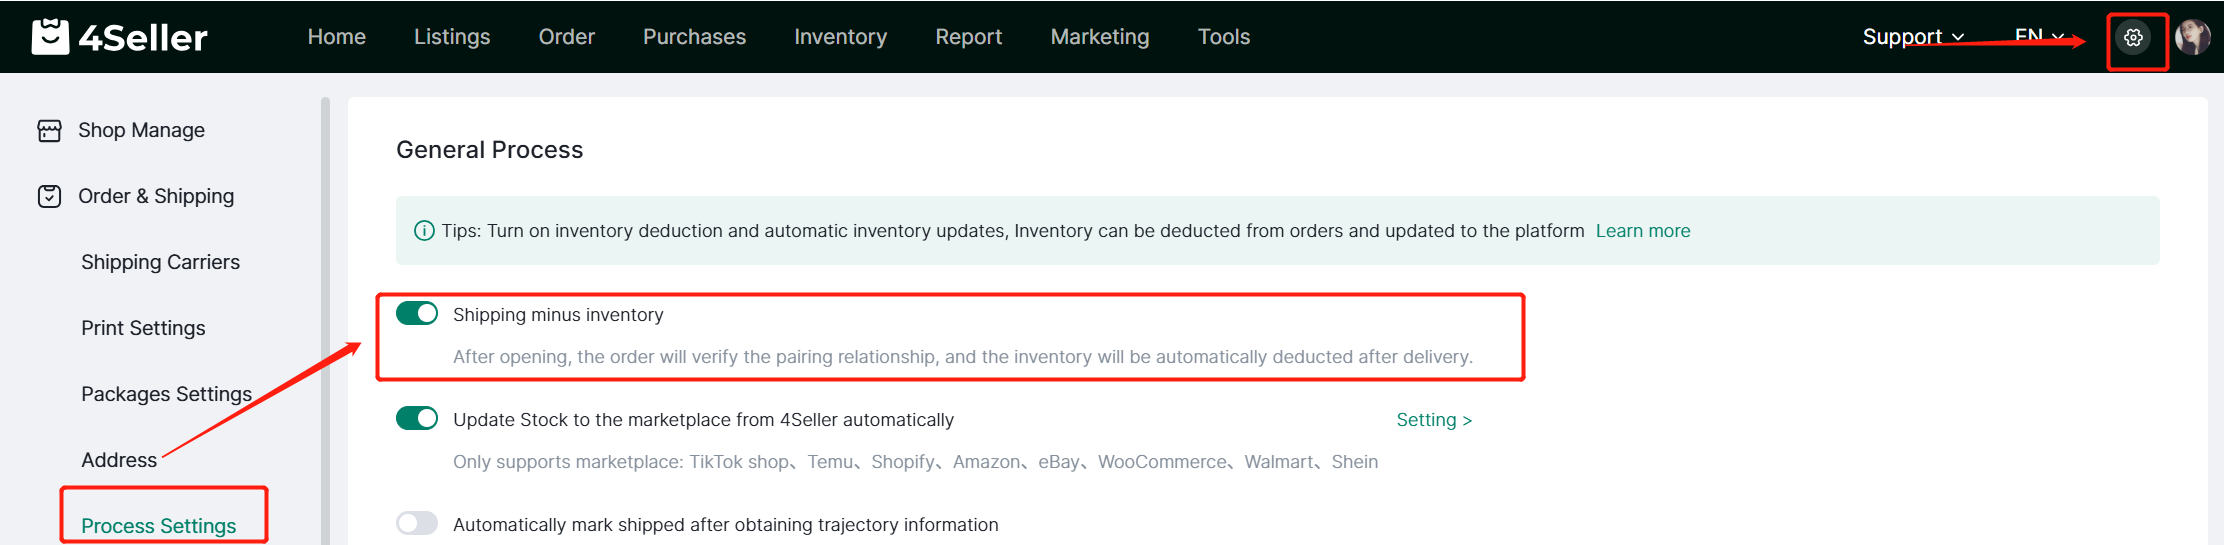Enable Automatically mark shipped toggle

(x=417, y=524)
